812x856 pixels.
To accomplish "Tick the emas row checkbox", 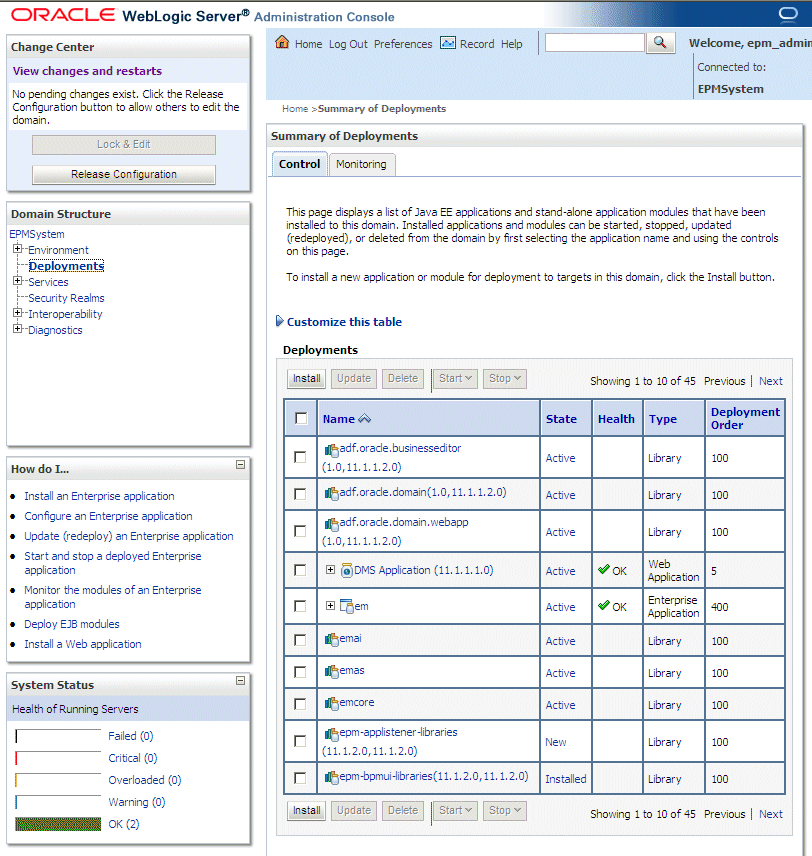I will pos(300,672).
